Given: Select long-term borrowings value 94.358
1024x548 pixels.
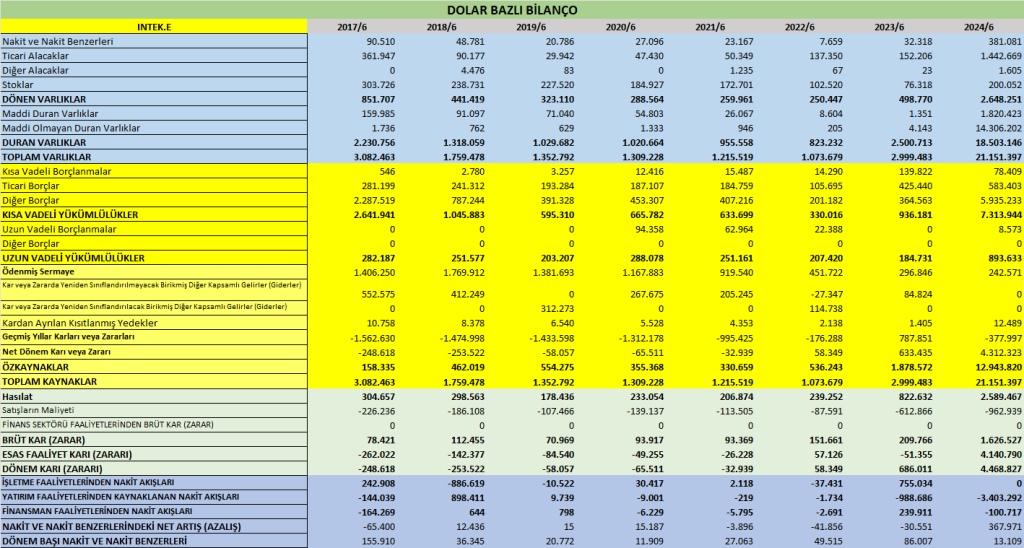Looking at the screenshot, I should click(x=650, y=229).
